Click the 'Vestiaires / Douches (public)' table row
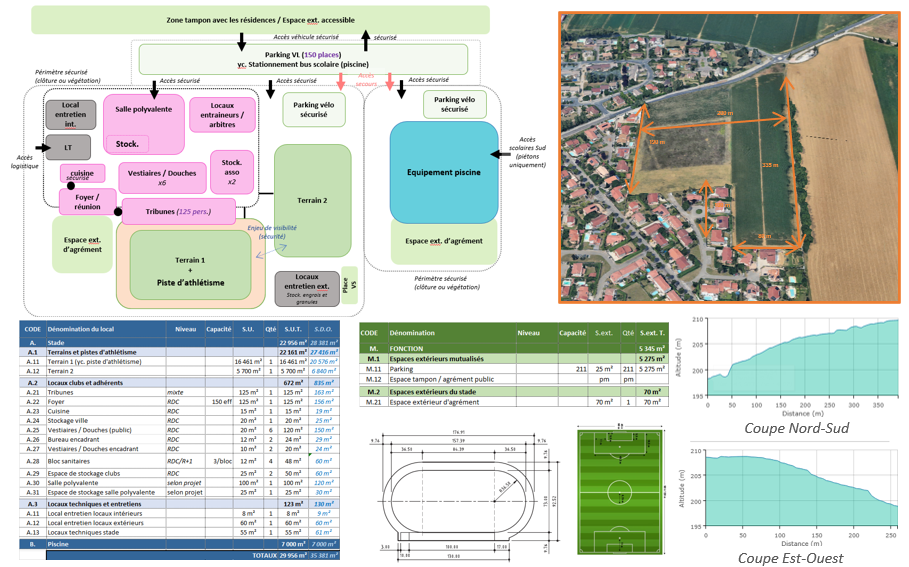Image resolution: width=909 pixels, height=567 pixels. [179, 430]
